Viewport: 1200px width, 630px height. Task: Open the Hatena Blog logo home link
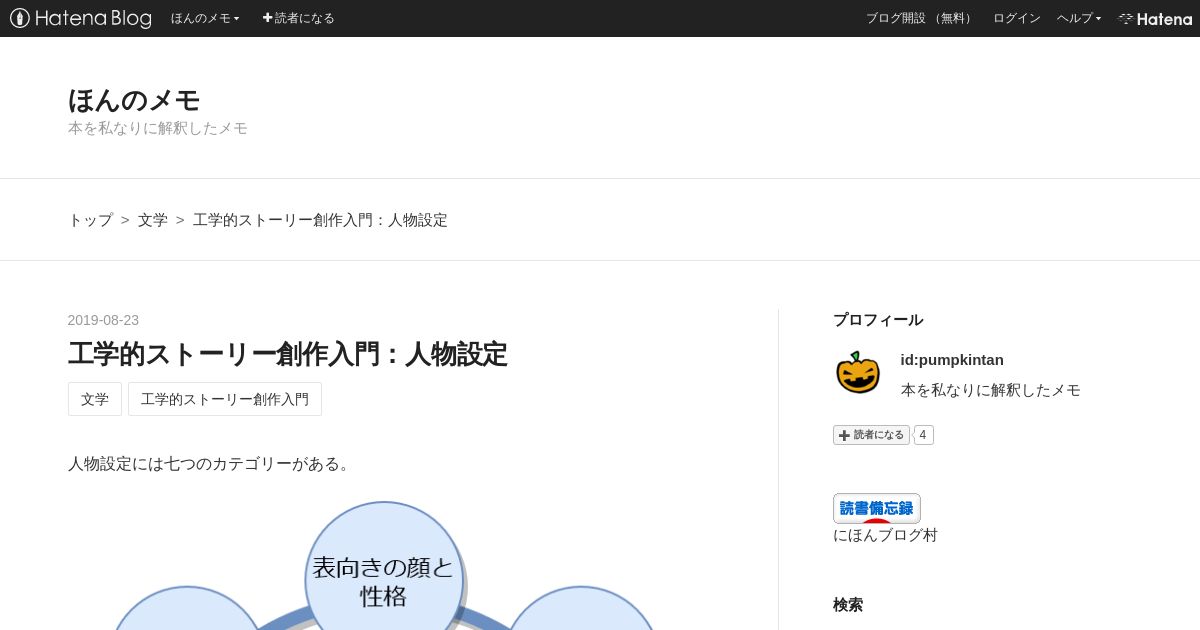coord(81,18)
